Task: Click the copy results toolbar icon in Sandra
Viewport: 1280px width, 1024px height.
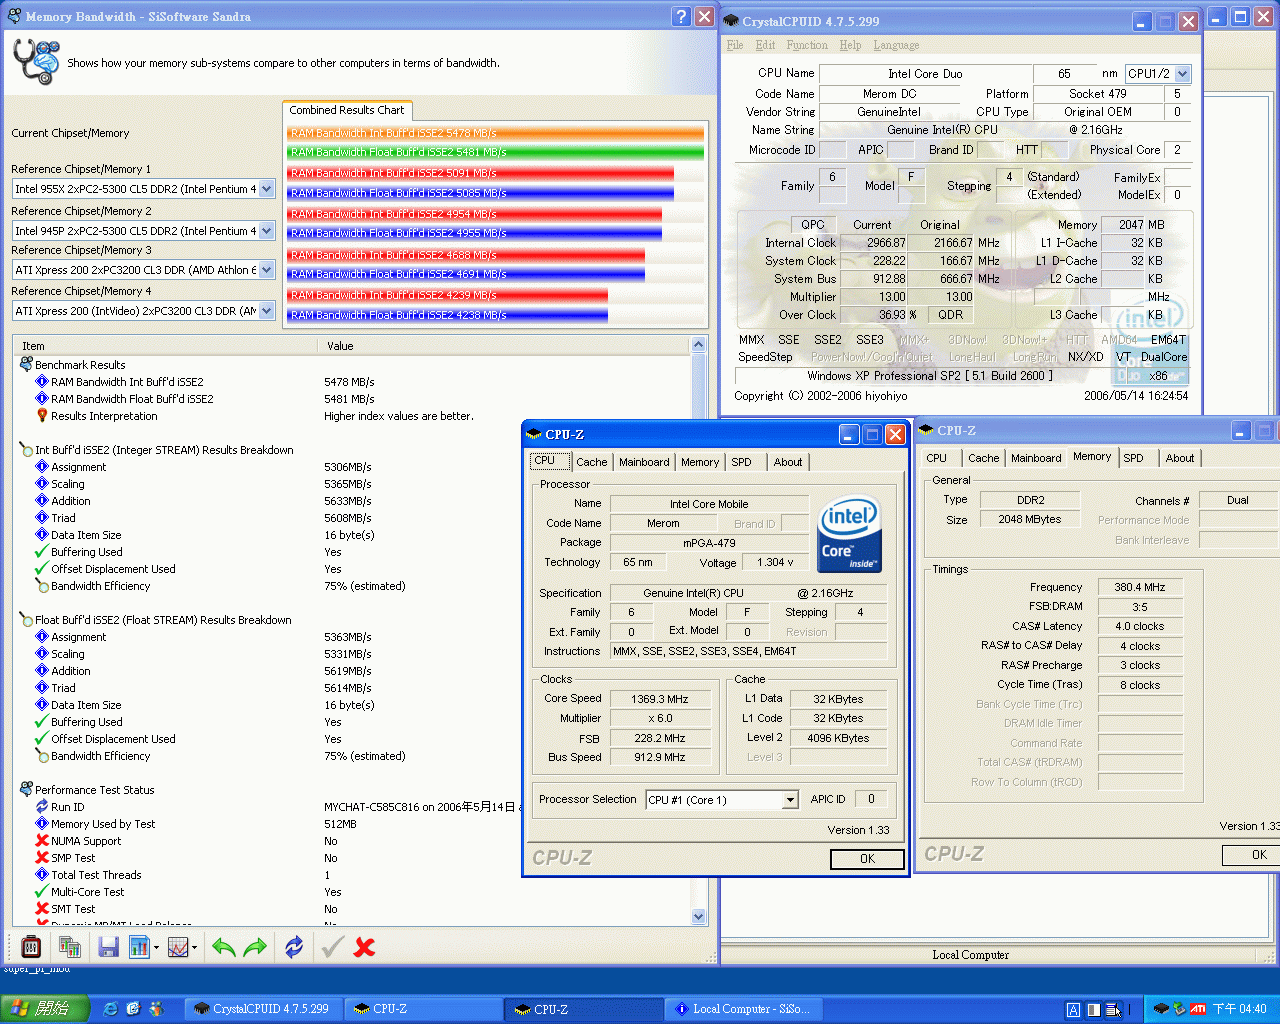Action: pyautogui.click(x=69, y=946)
